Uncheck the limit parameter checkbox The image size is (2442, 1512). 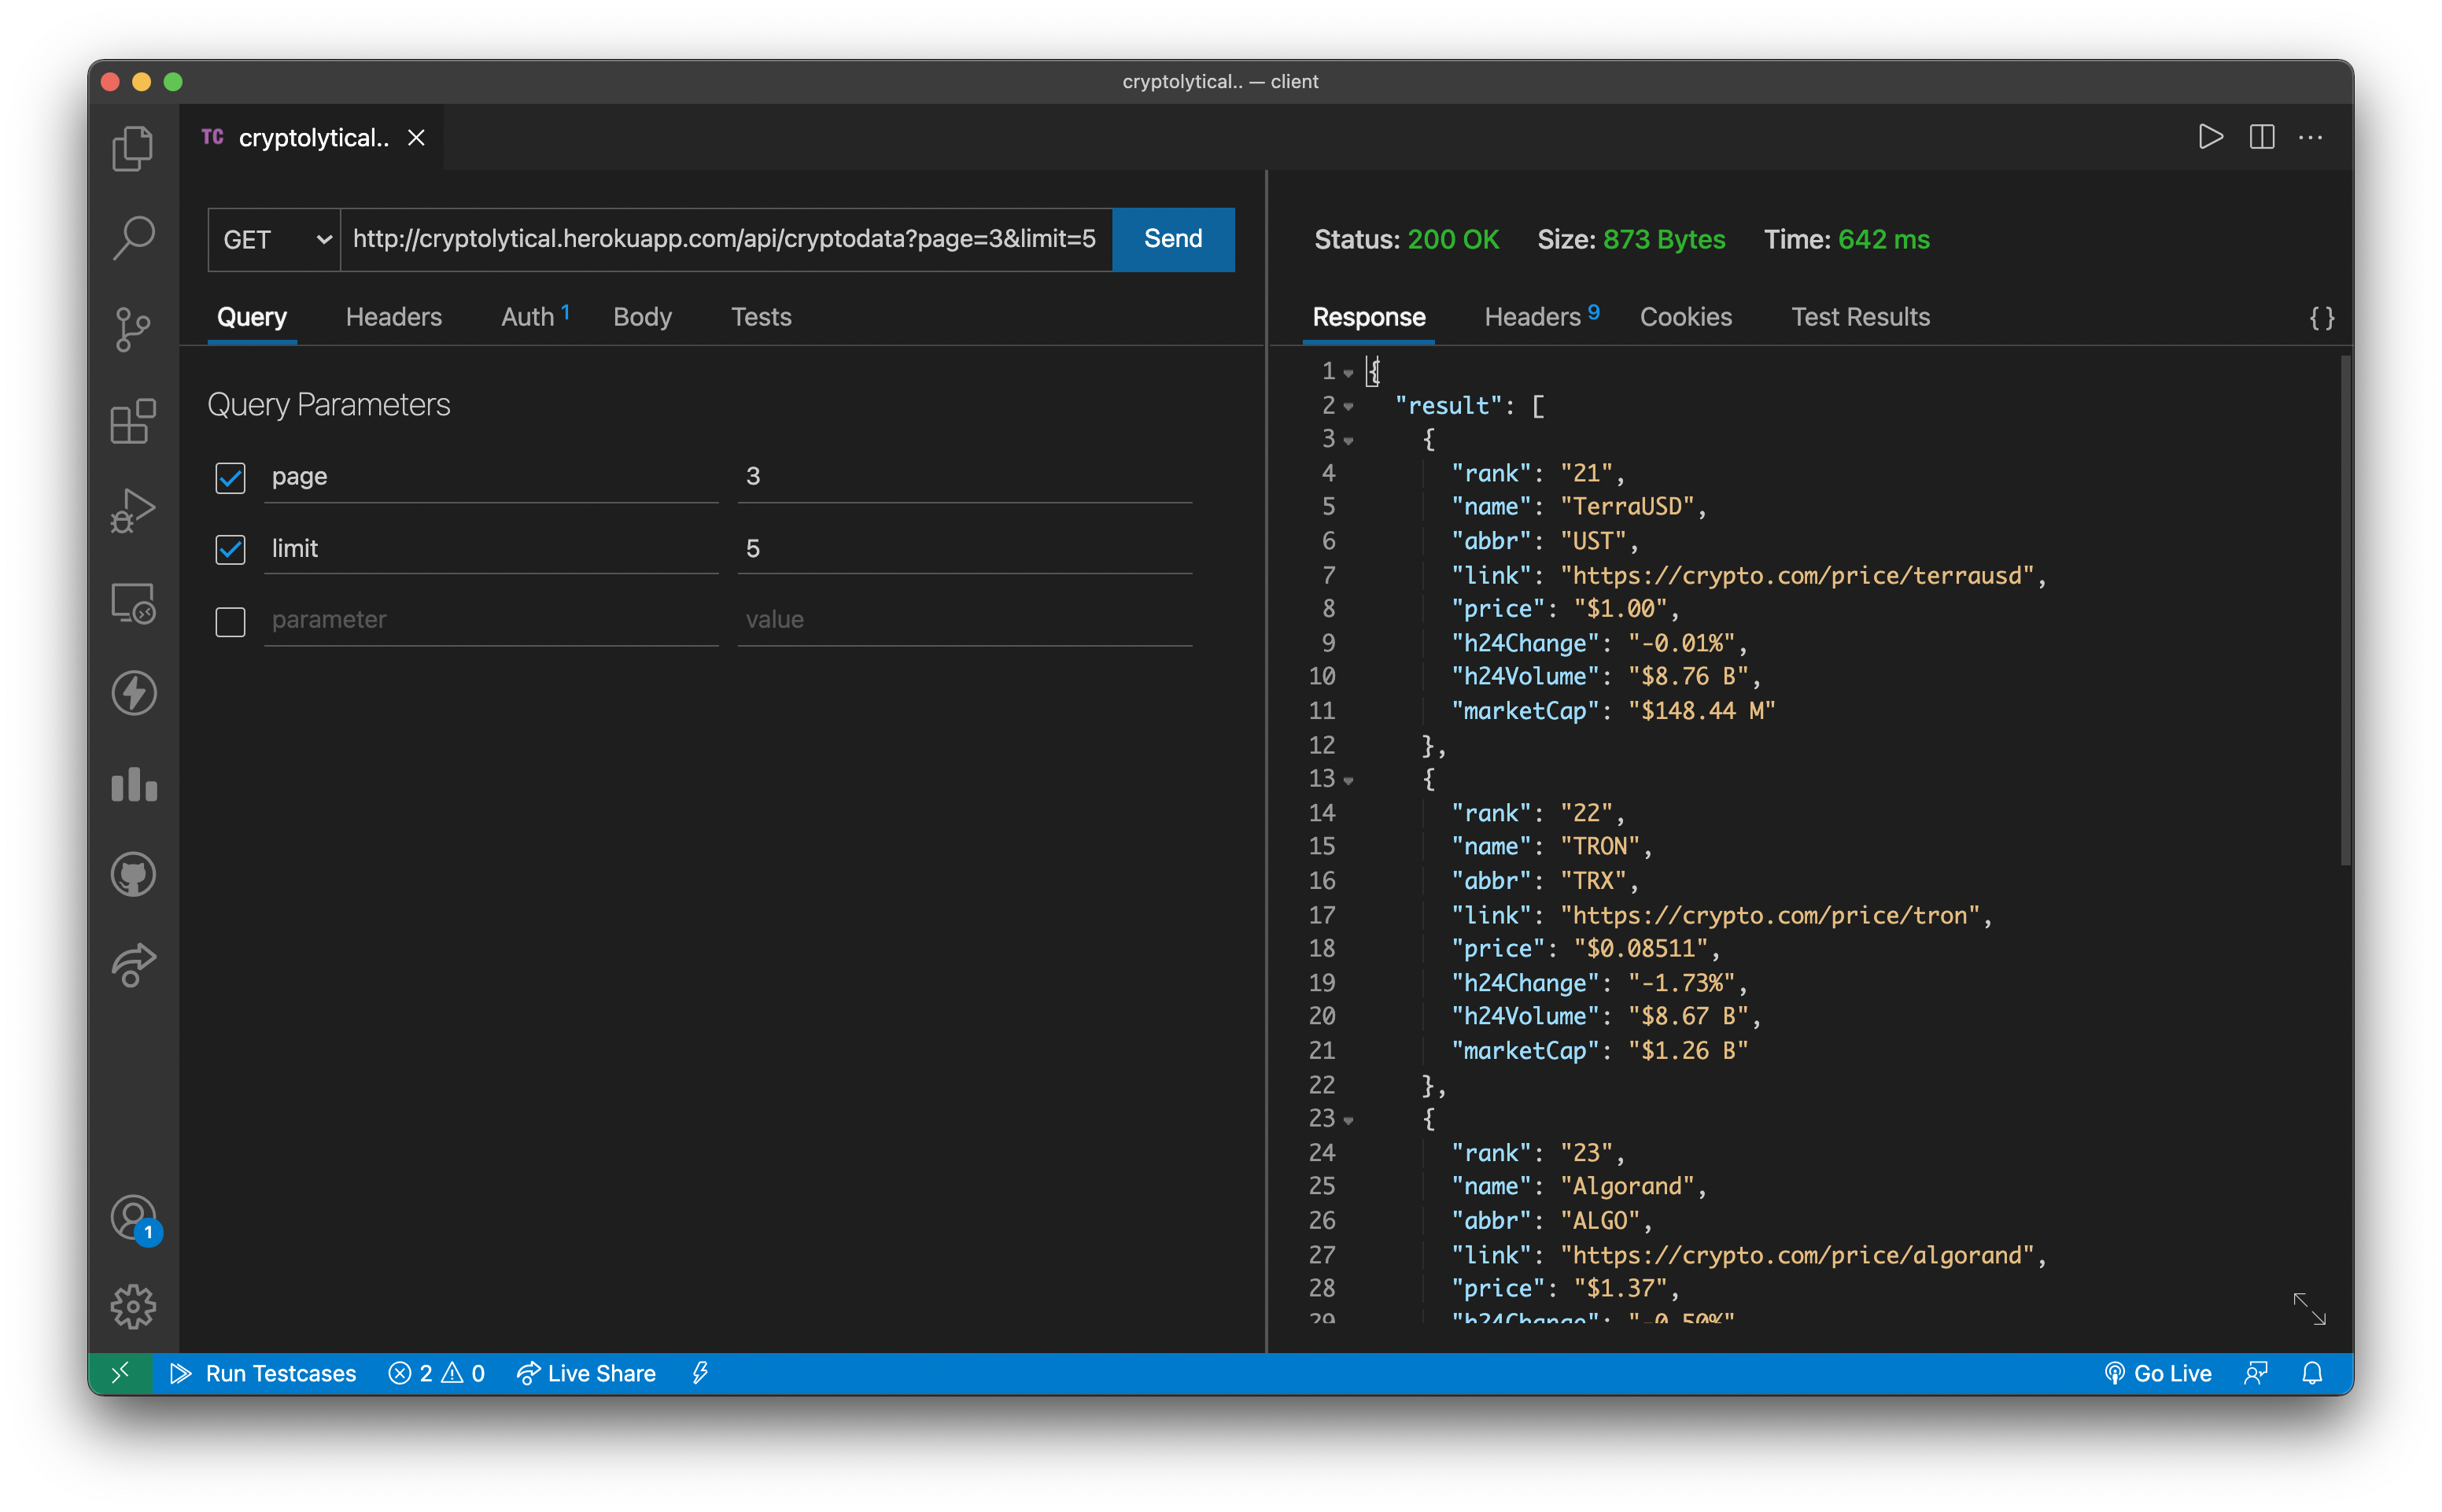(230, 549)
